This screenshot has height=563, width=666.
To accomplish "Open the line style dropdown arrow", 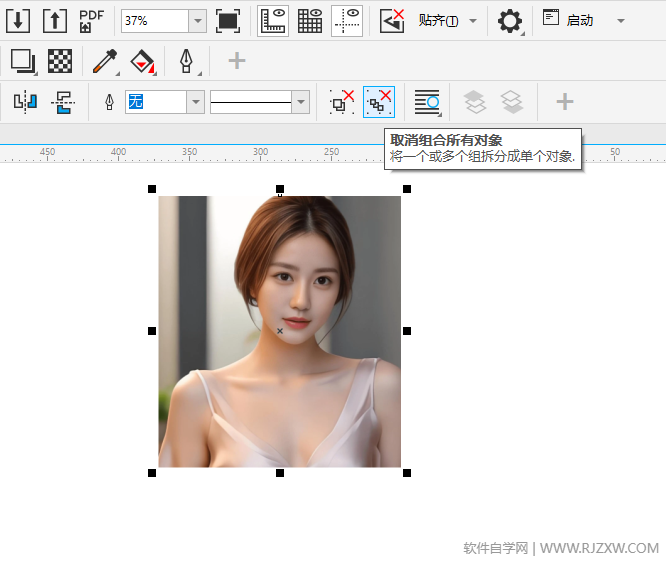I will [301, 102].
